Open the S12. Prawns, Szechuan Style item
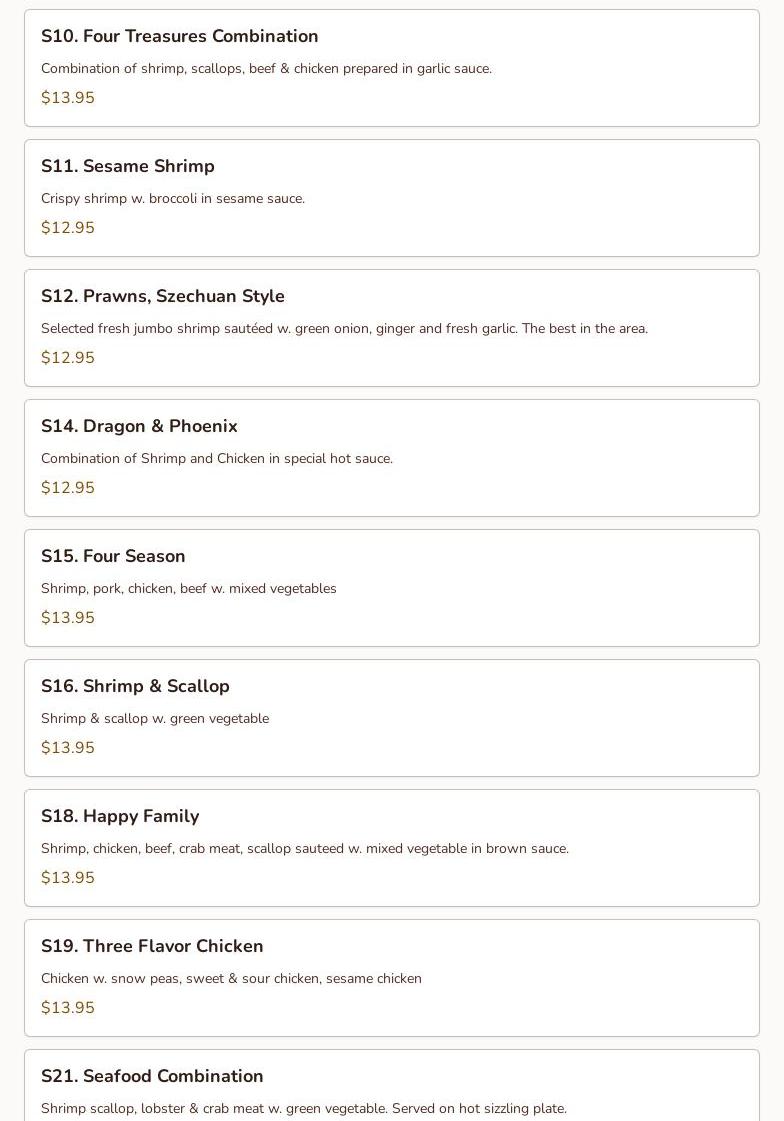Image resolution: width=784 pixels, height=1121 pixels. coord(163,296)
